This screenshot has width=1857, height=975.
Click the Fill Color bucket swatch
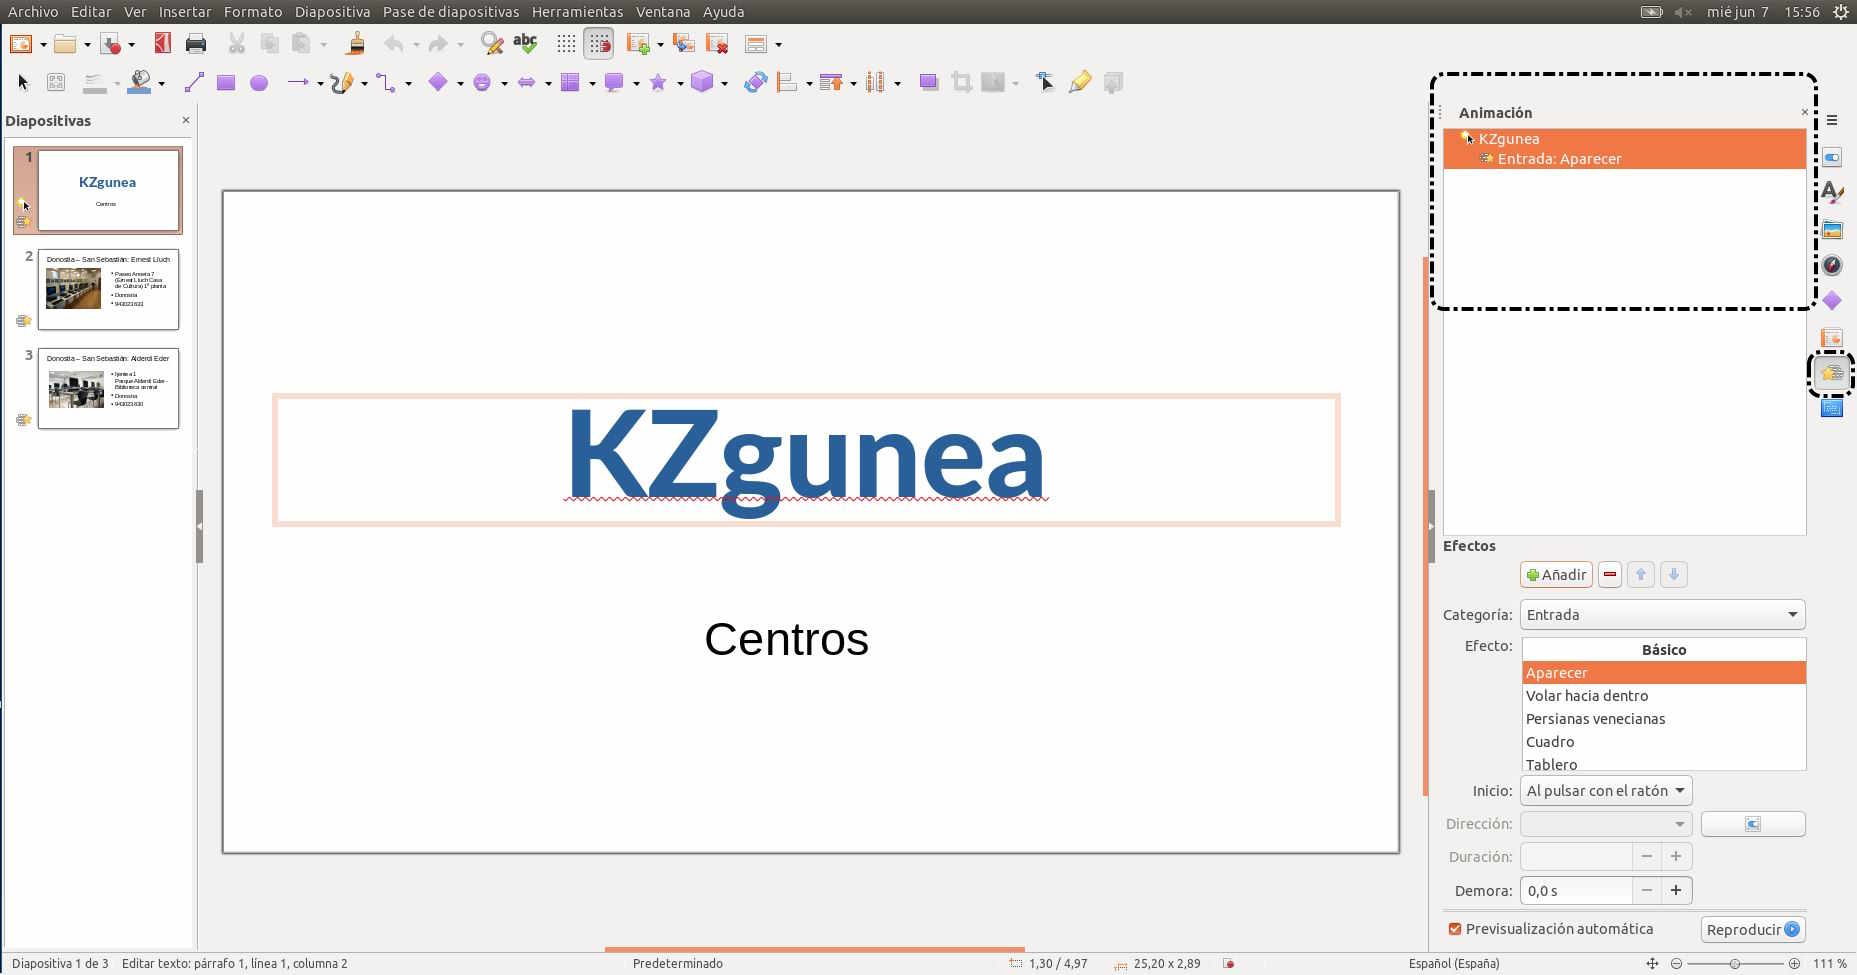[x=140, y=82]
